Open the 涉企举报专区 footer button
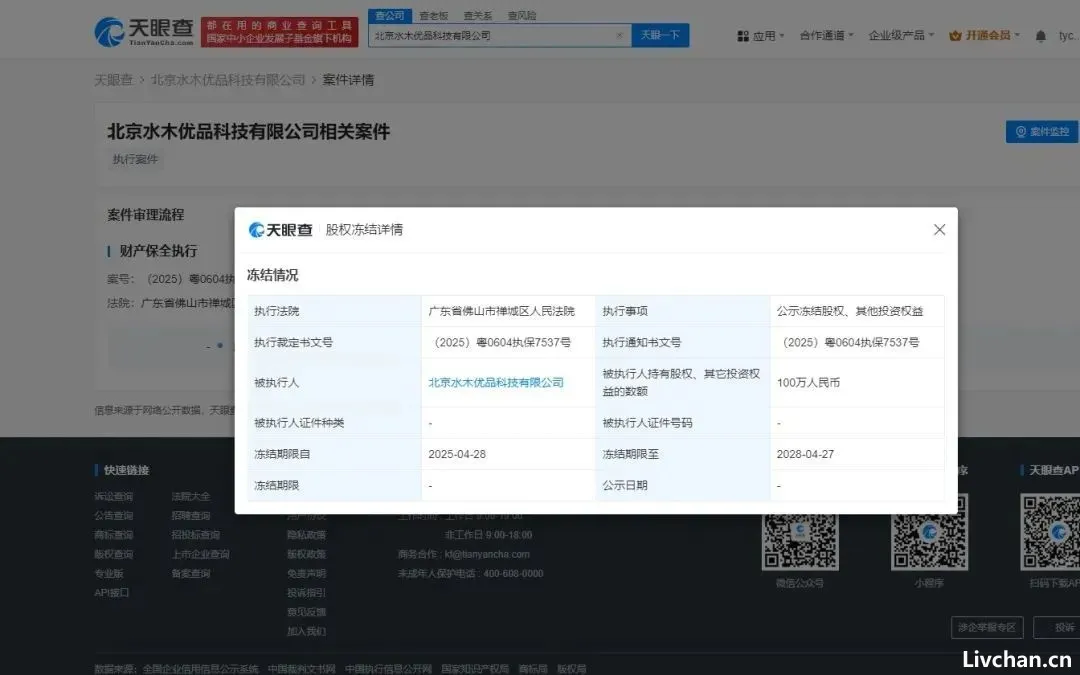The width and height of the screenshot is (1080, 675). 986,627
